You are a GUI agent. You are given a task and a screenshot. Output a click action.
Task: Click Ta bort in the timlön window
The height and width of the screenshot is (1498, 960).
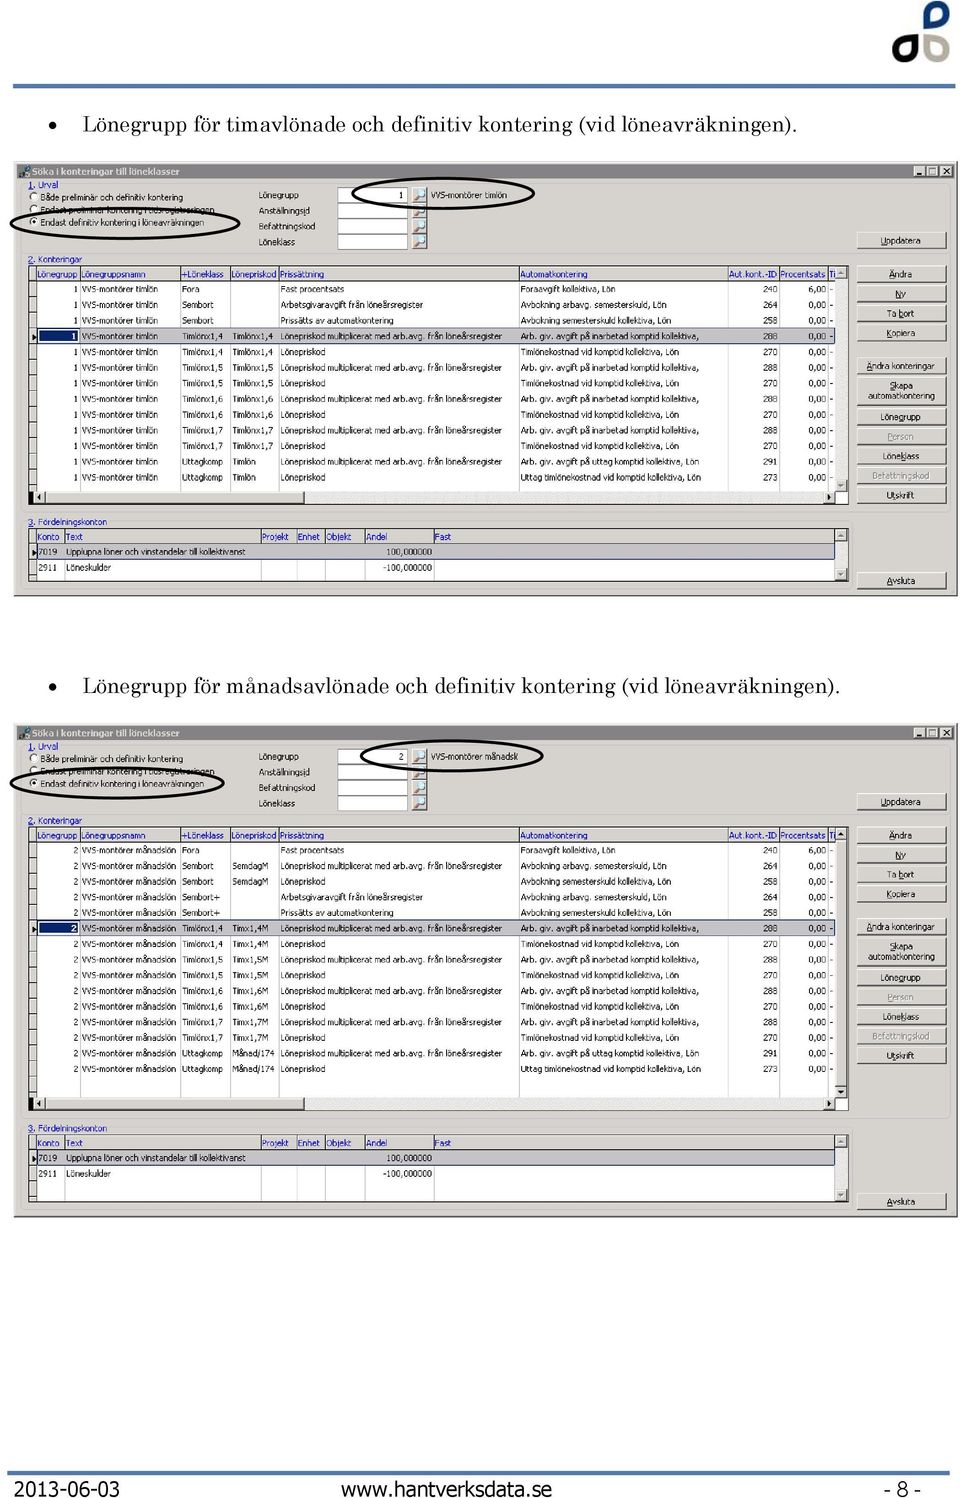(x=901, y=314)
